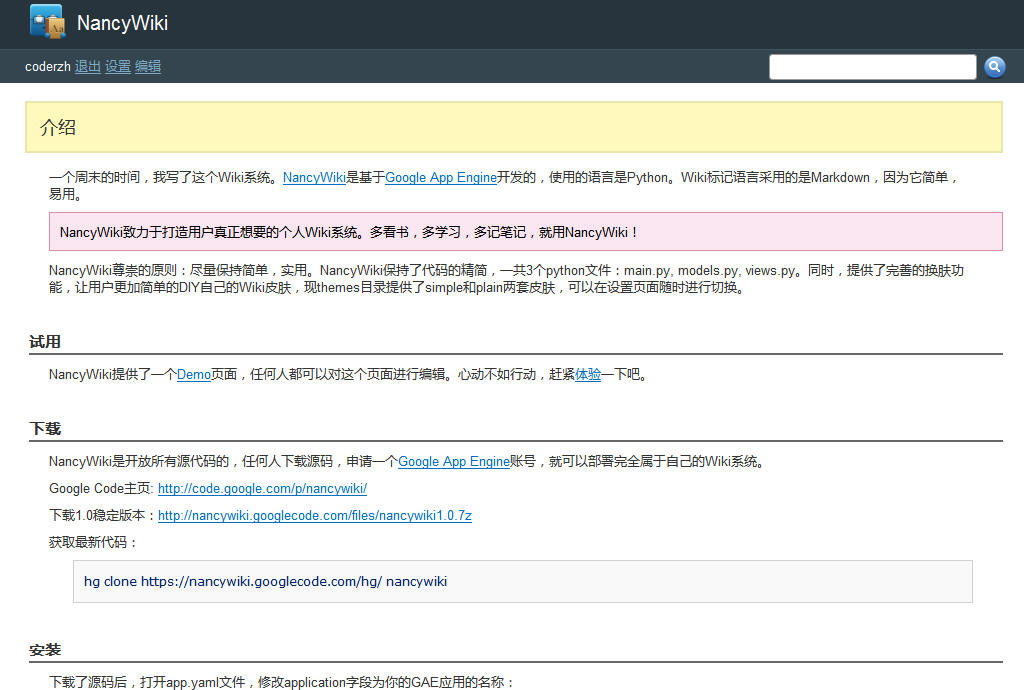The height and width of the screenshot is (690, 1024).
Task: Click the hg clone command code block
Action: point(522,582)
